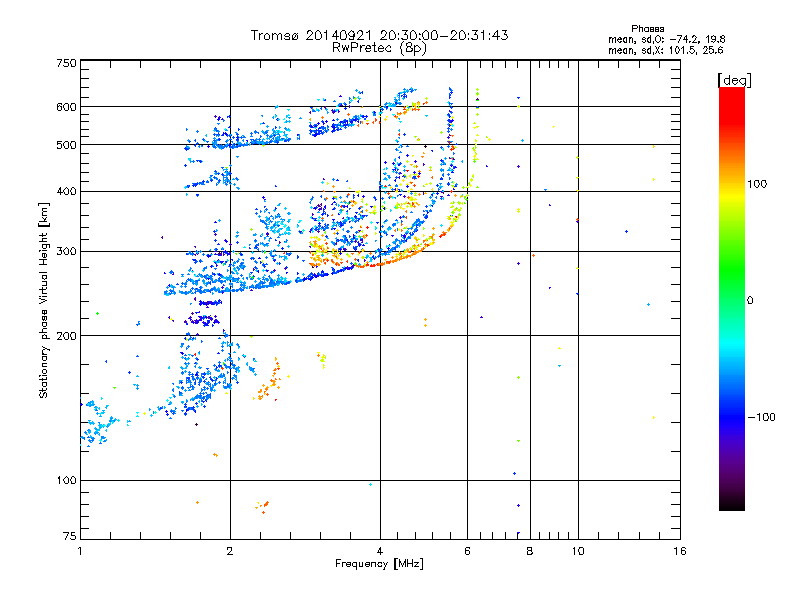Select the 'mean, sd,X: 101.5, 25.6' line
The height and width of the screenshot is (600, 800).
(x=665, y=50)
